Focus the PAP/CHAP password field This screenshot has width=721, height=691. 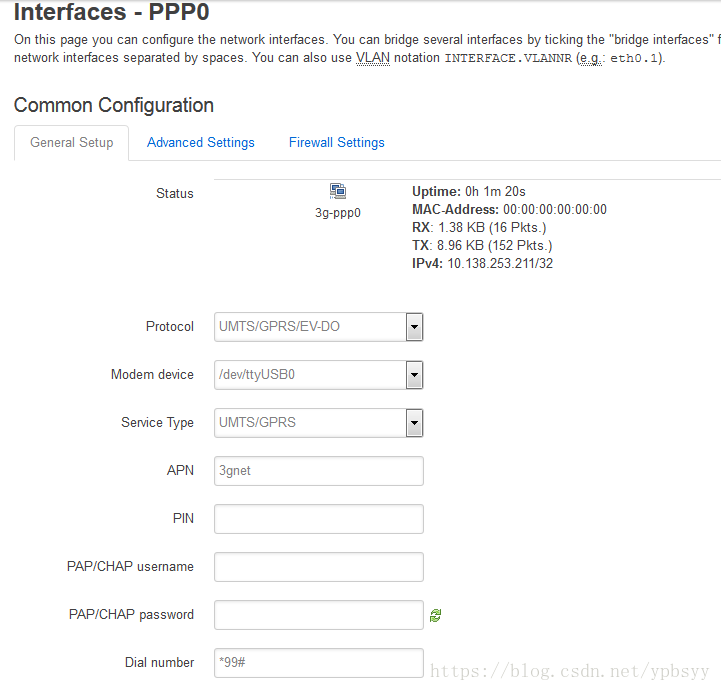pos(318,615)
